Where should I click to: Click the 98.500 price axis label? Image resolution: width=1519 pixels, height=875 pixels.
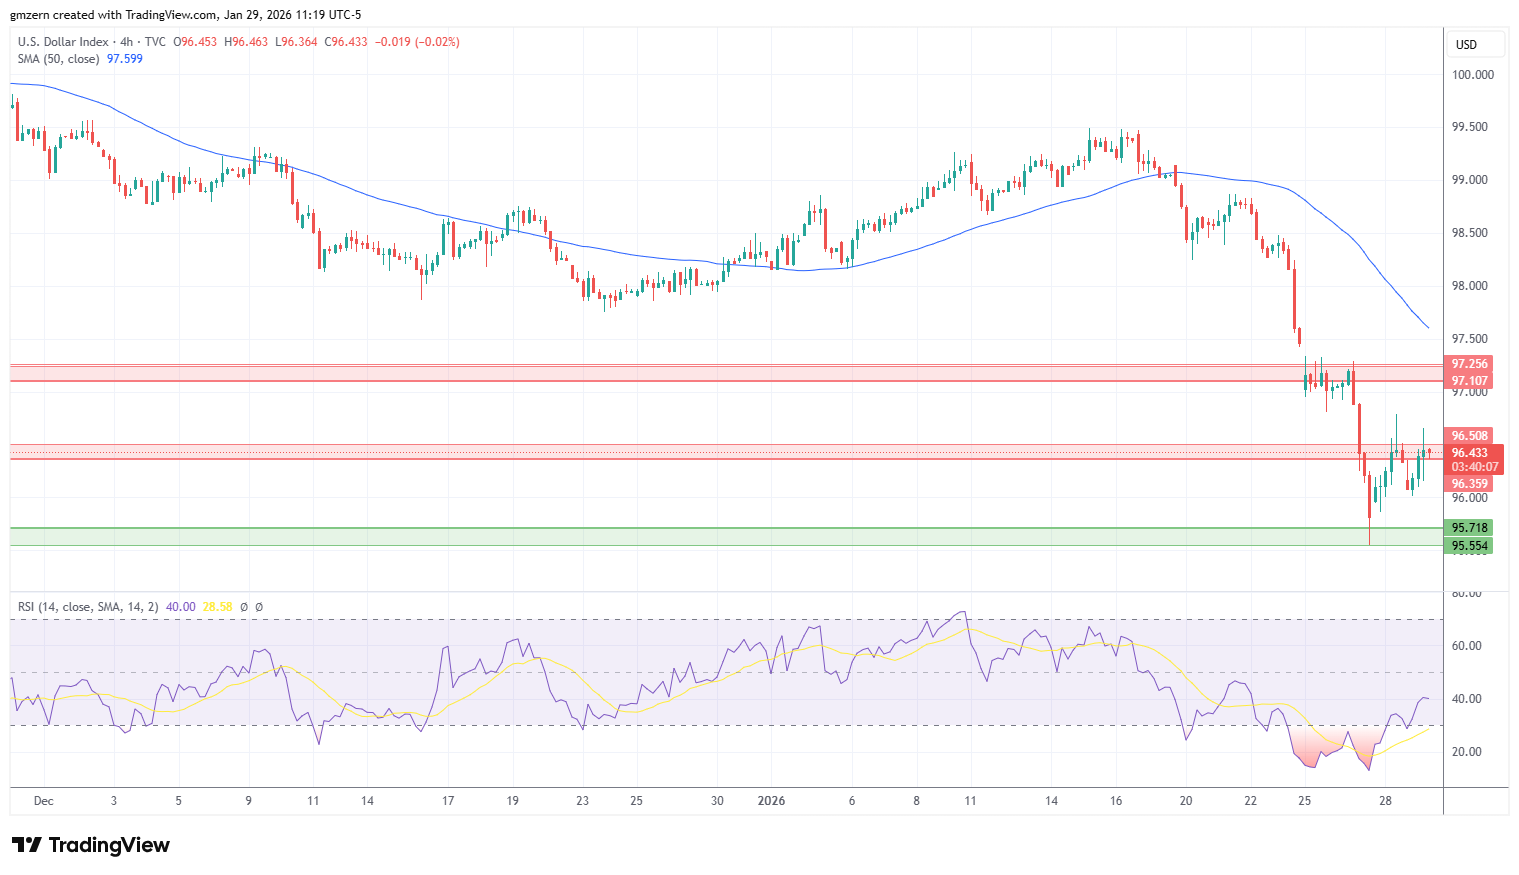[x=1470, y=233]
